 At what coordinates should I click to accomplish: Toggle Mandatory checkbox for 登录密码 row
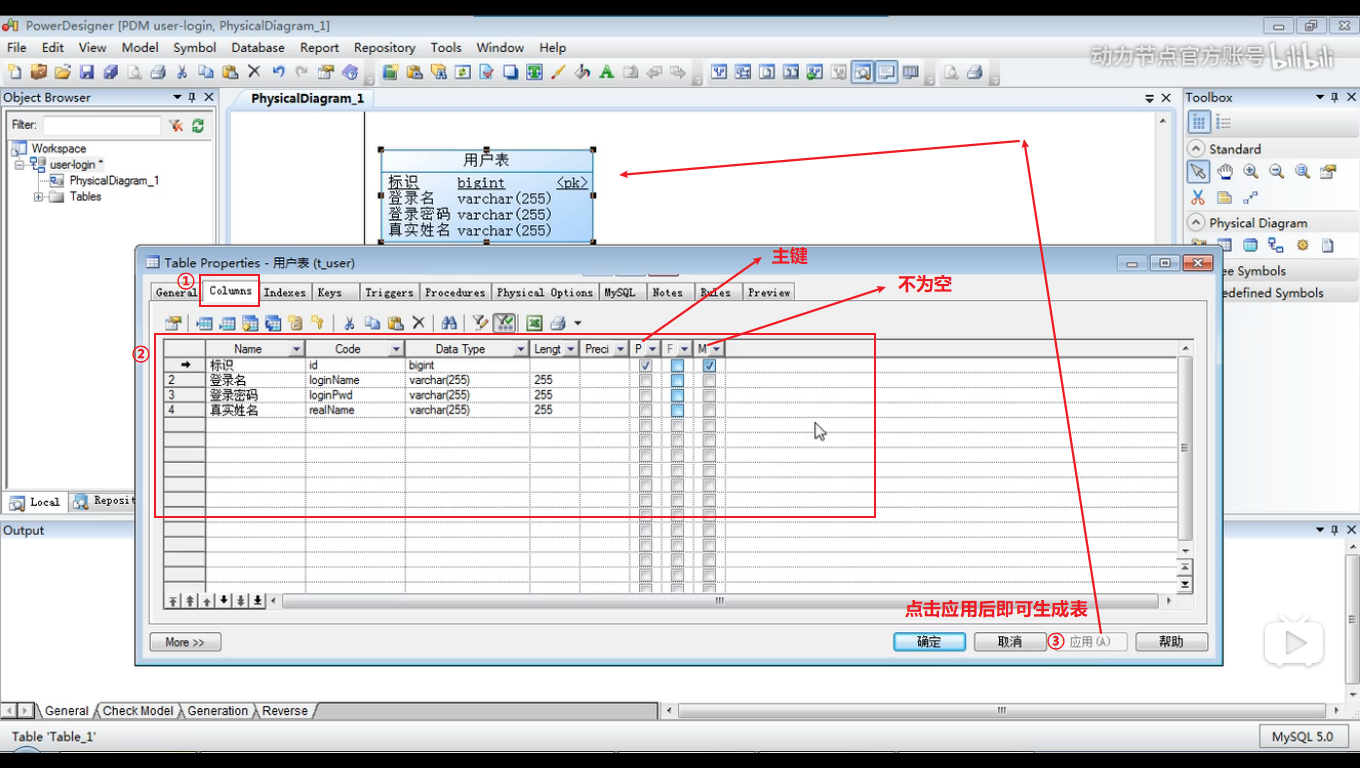(x=709, y=395)
